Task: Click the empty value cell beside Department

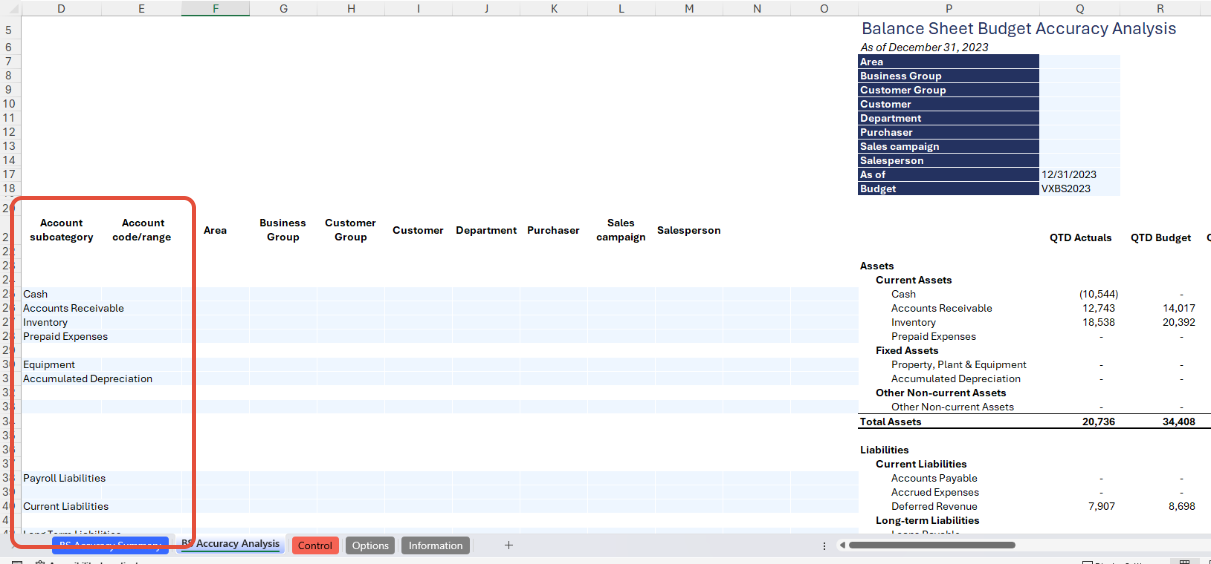Action: [1079, 118]
